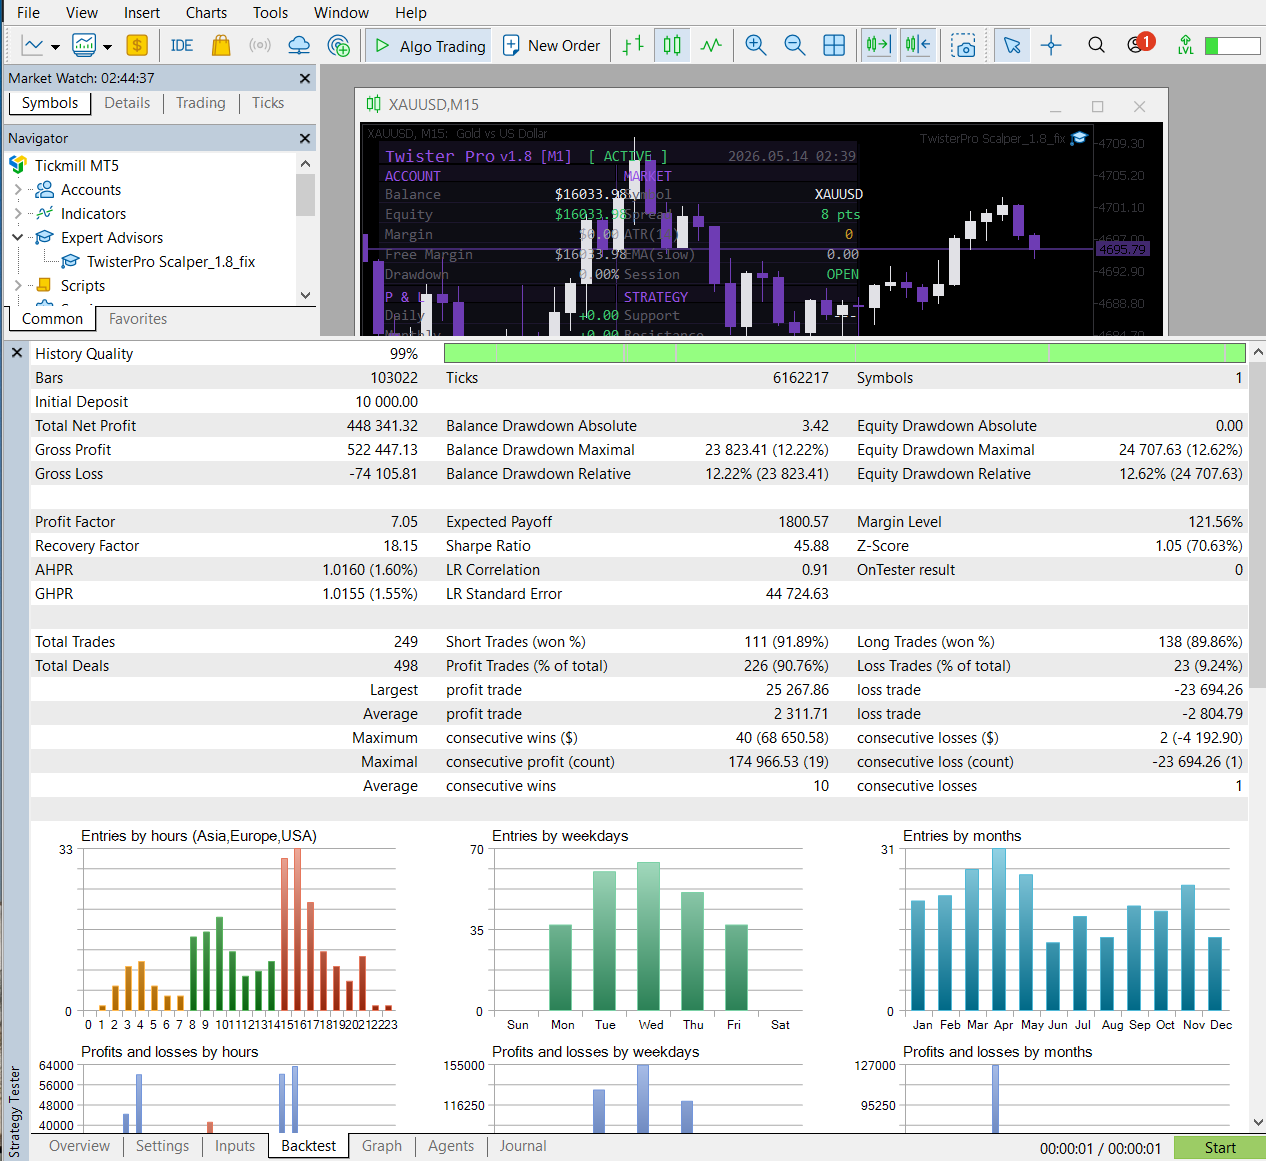Click the signals broadcast icon
Image resolution: width=1266 pixels, height=1161 pixels.
(x=260, y=45)
